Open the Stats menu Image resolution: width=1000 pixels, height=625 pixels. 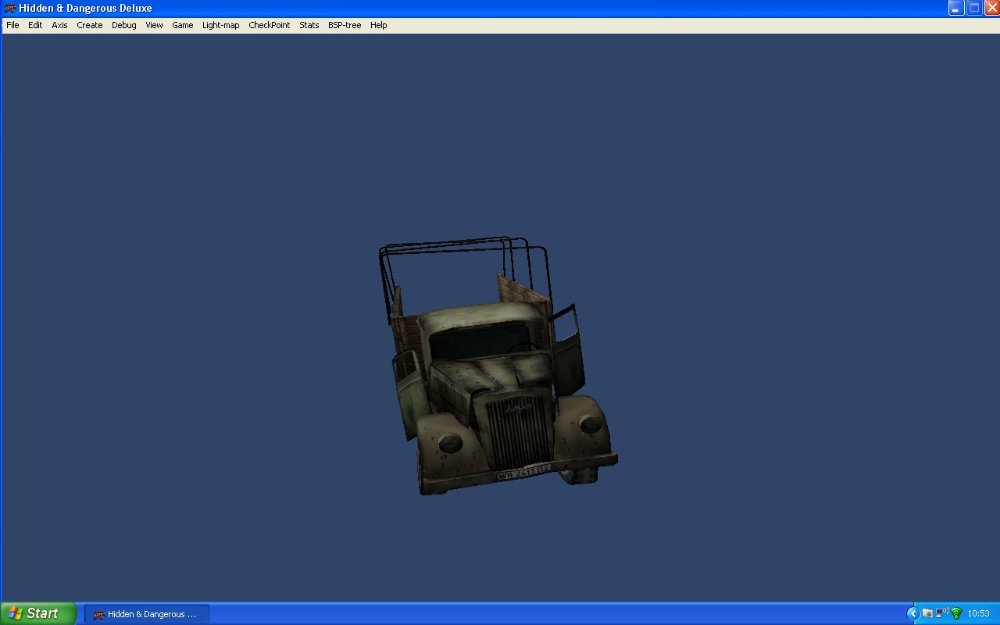309,25
